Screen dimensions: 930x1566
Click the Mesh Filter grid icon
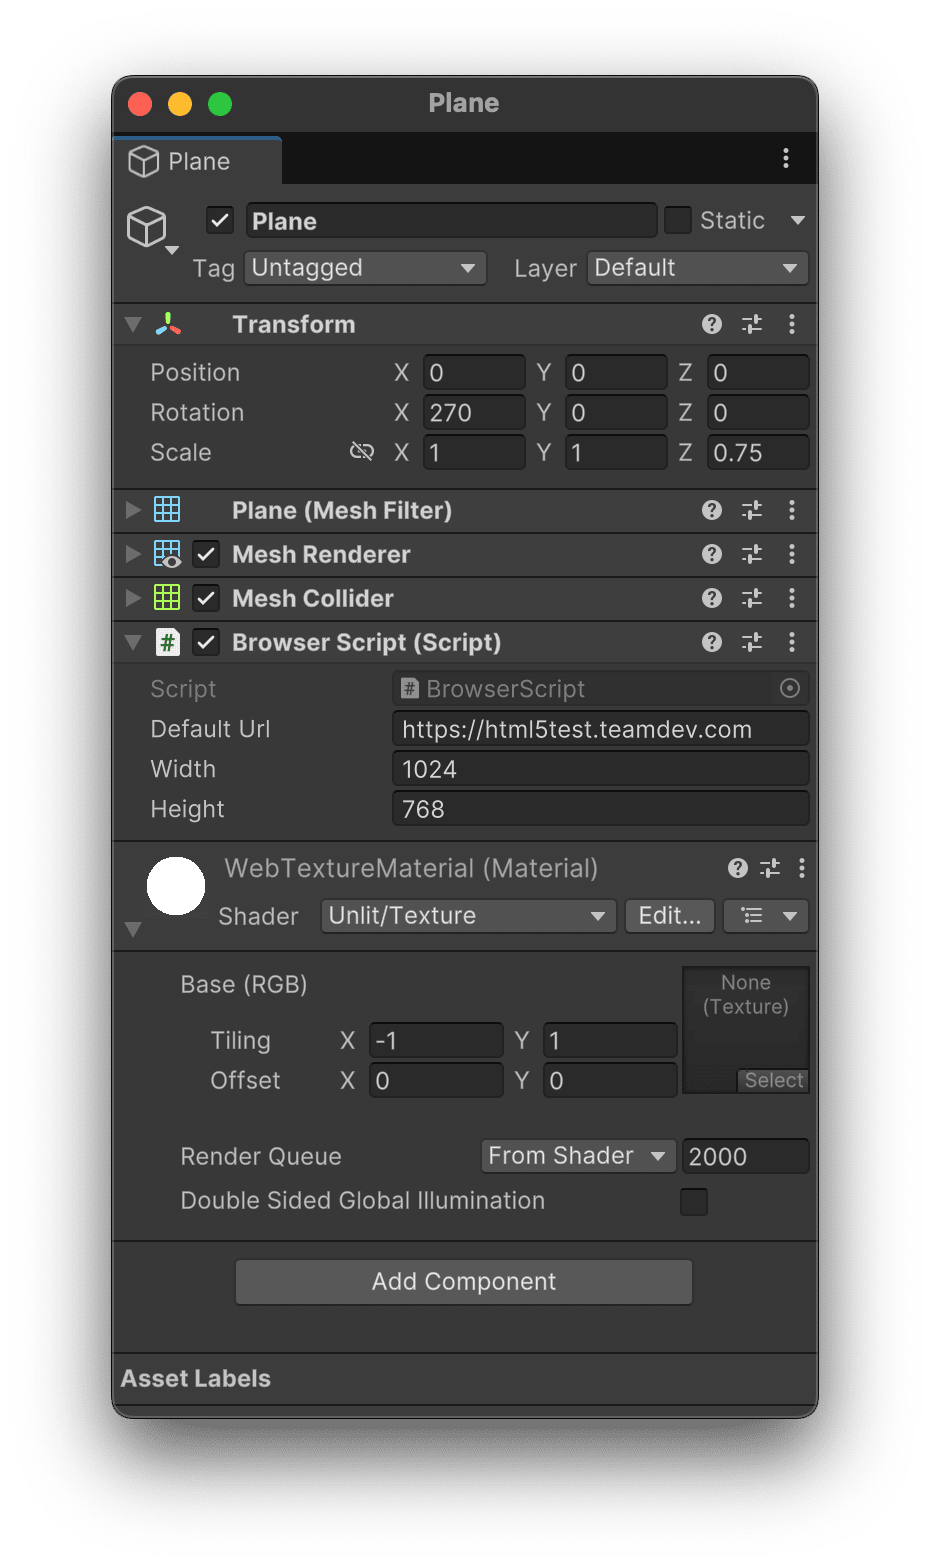point(168,509)
